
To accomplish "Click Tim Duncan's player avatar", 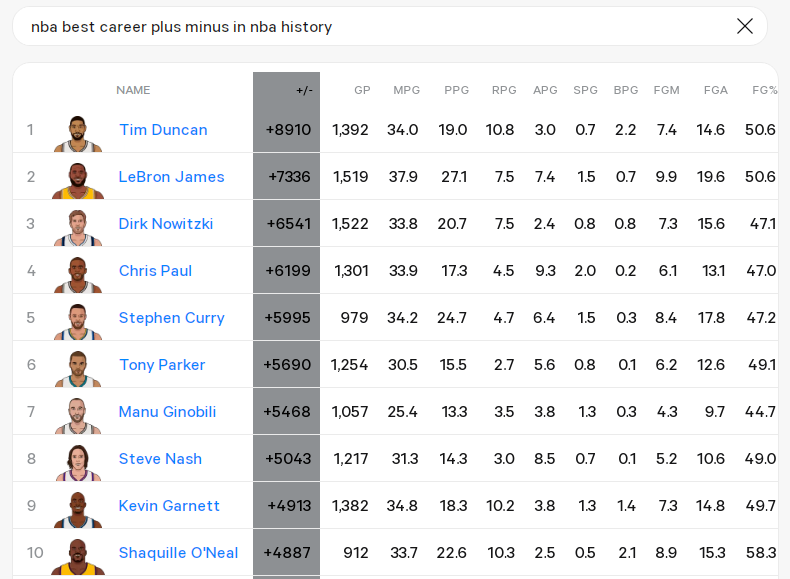I will pyautogui.click(x=78, y=134).
